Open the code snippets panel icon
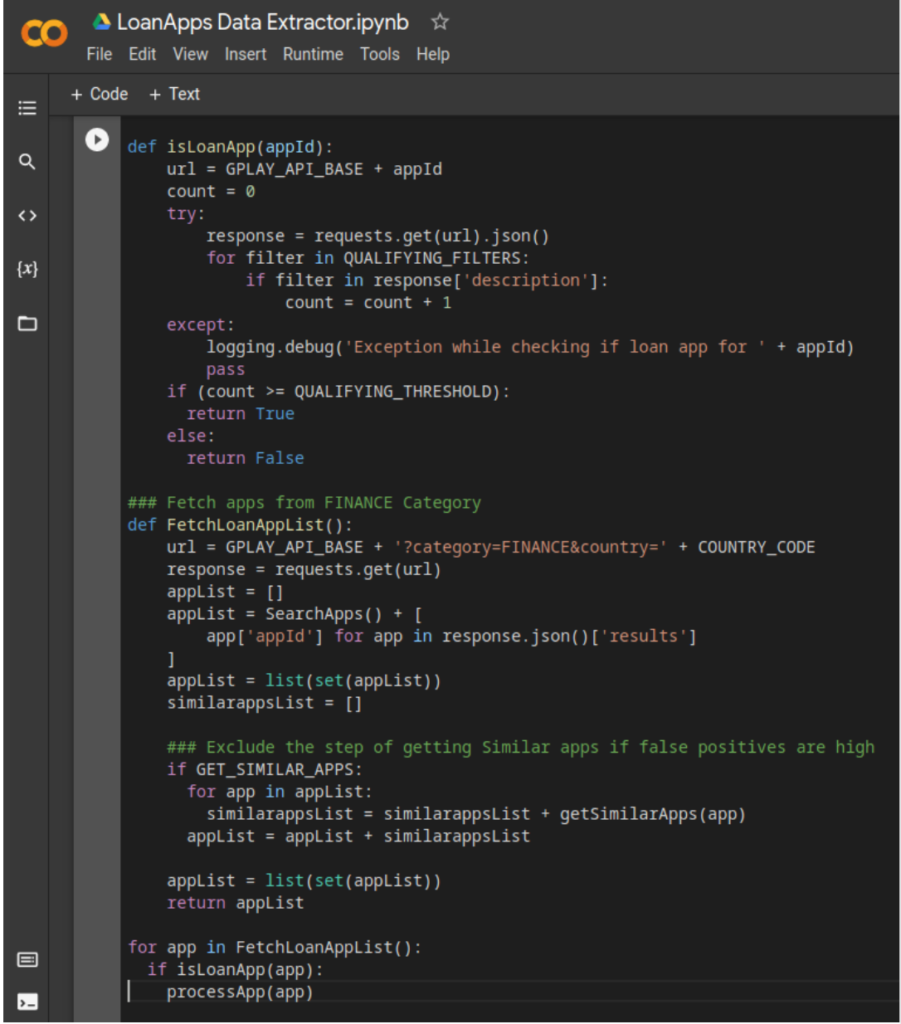The image size is (901, 1024). point(27,216)
